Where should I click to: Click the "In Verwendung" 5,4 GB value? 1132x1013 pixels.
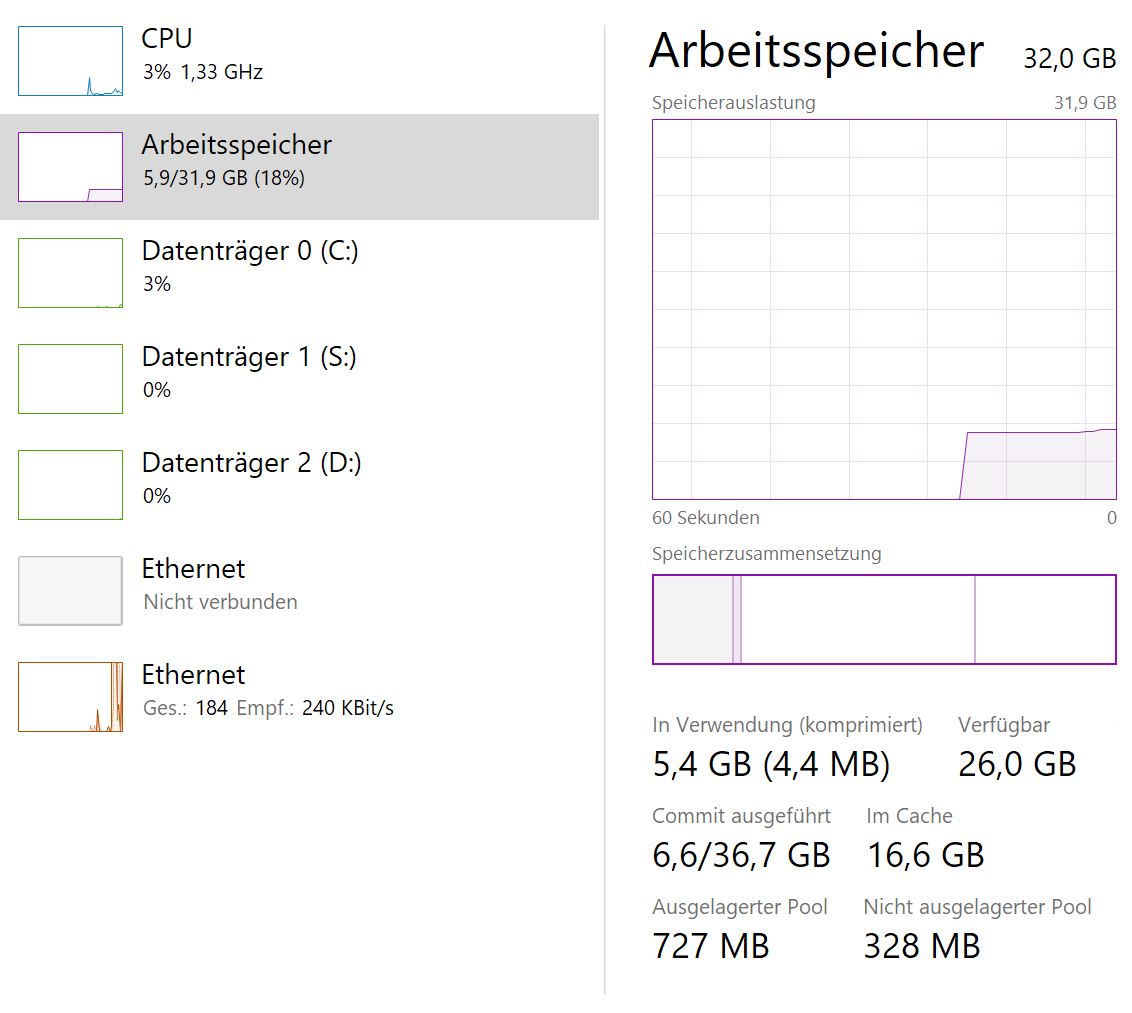[x=770, y=765]
